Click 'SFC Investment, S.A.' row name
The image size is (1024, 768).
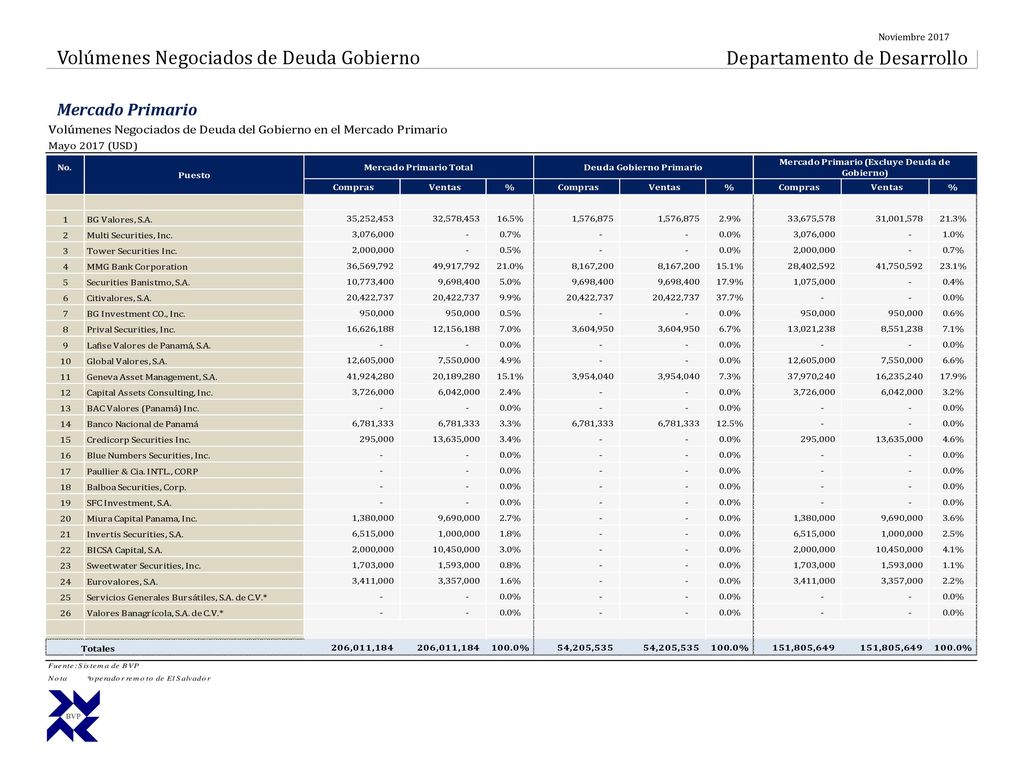coord(129,503)
